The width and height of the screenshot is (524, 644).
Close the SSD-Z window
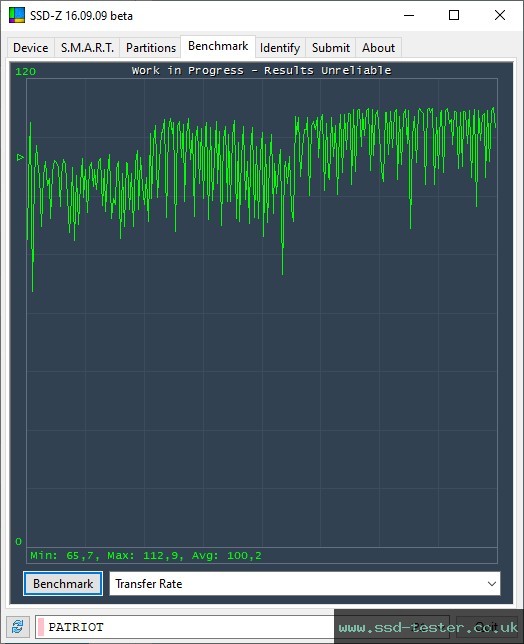click(x=500, y=16)
